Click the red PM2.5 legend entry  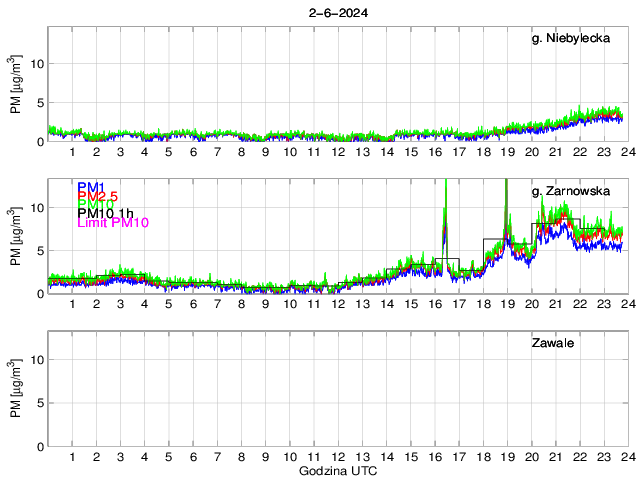pyautogui.click(x=97, y=199)
